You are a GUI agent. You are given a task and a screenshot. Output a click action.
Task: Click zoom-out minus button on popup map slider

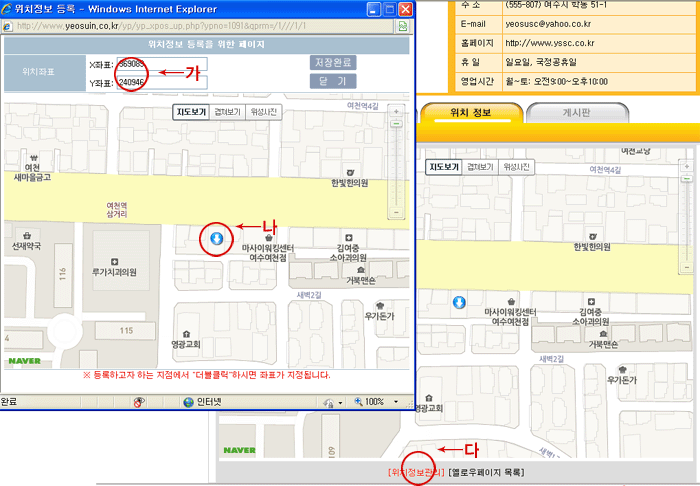pyautogui.click(x=396, y=212)
